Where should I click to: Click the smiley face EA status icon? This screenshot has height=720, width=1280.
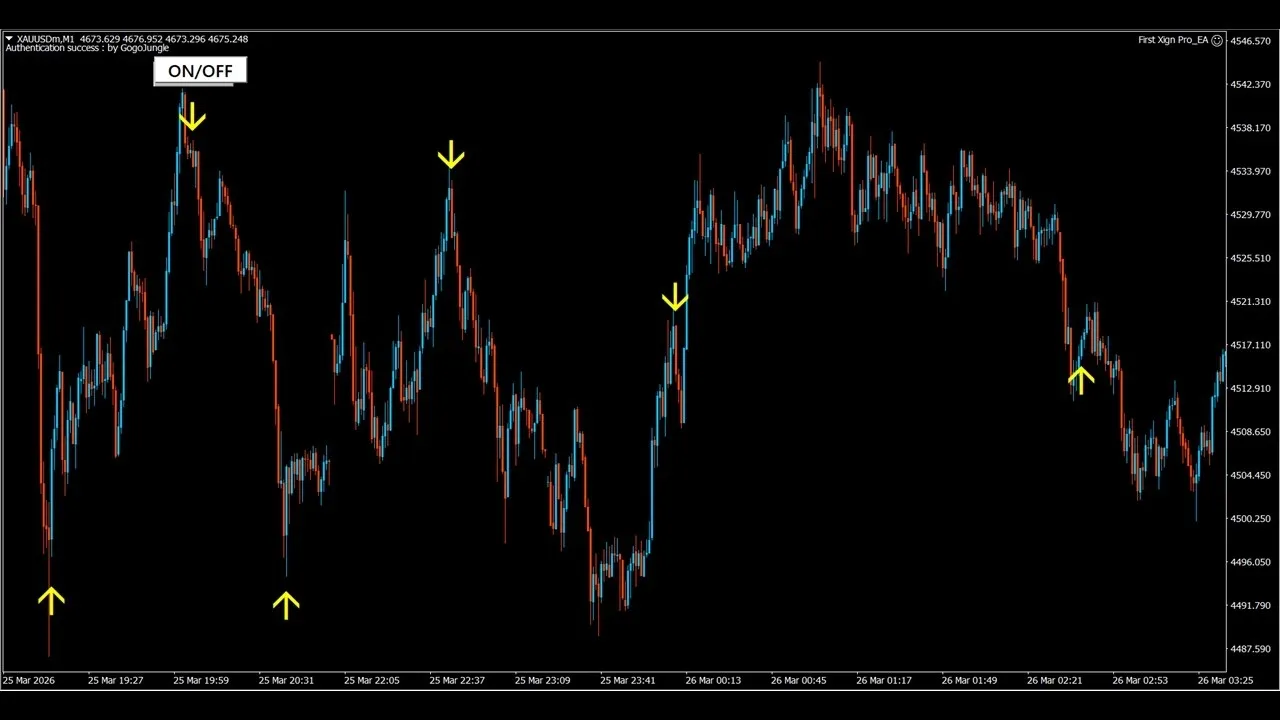pyautogui.click(x=1217, y=40)
